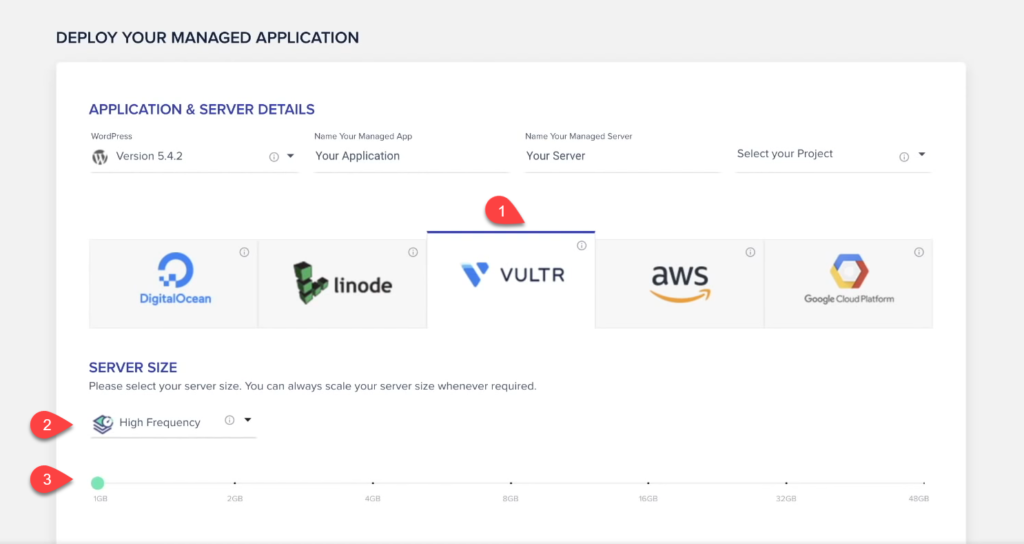Pick Google Cloud Platform provider

click(848, 283)
